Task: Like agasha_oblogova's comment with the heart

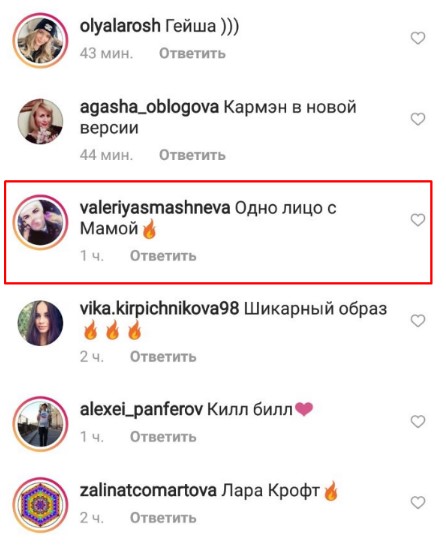Action: pyautogui.click(x=418, y=119)
